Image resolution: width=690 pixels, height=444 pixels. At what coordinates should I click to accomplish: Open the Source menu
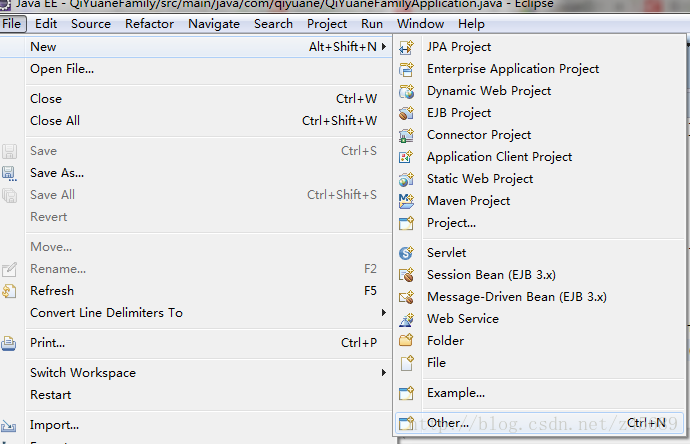[91, 23]
